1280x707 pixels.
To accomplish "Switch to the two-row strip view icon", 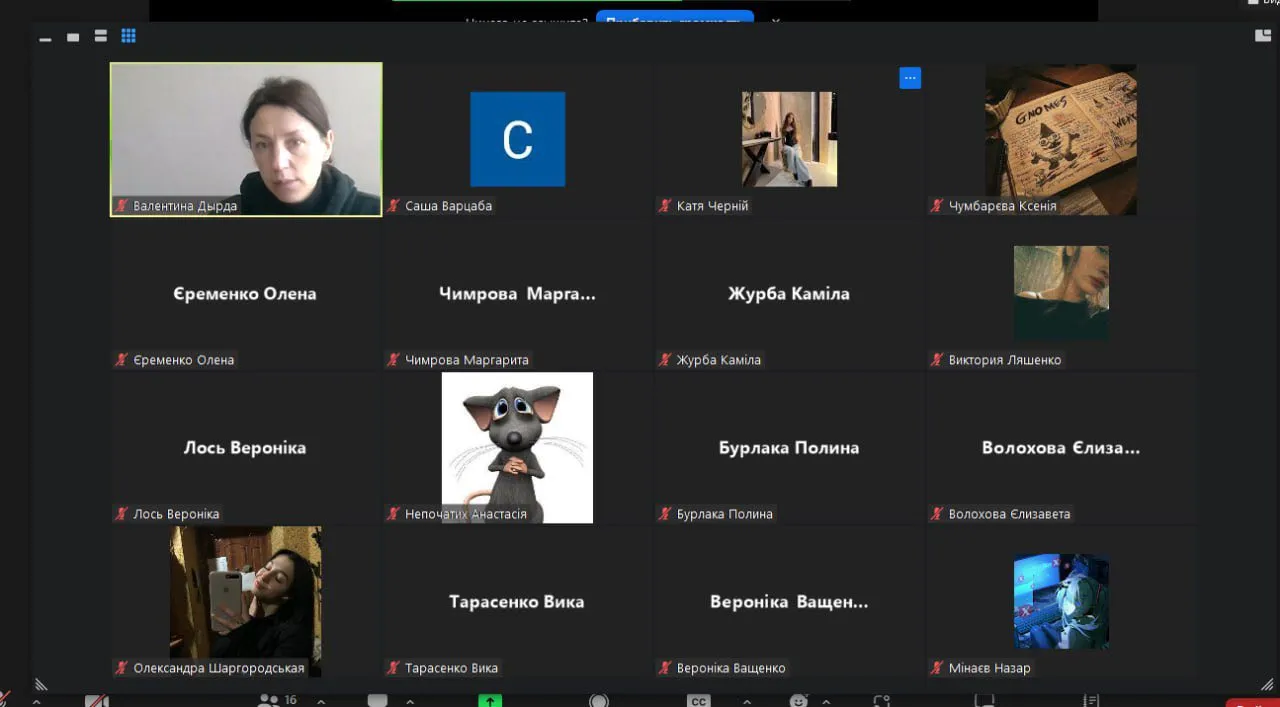I will coord(100,36).
